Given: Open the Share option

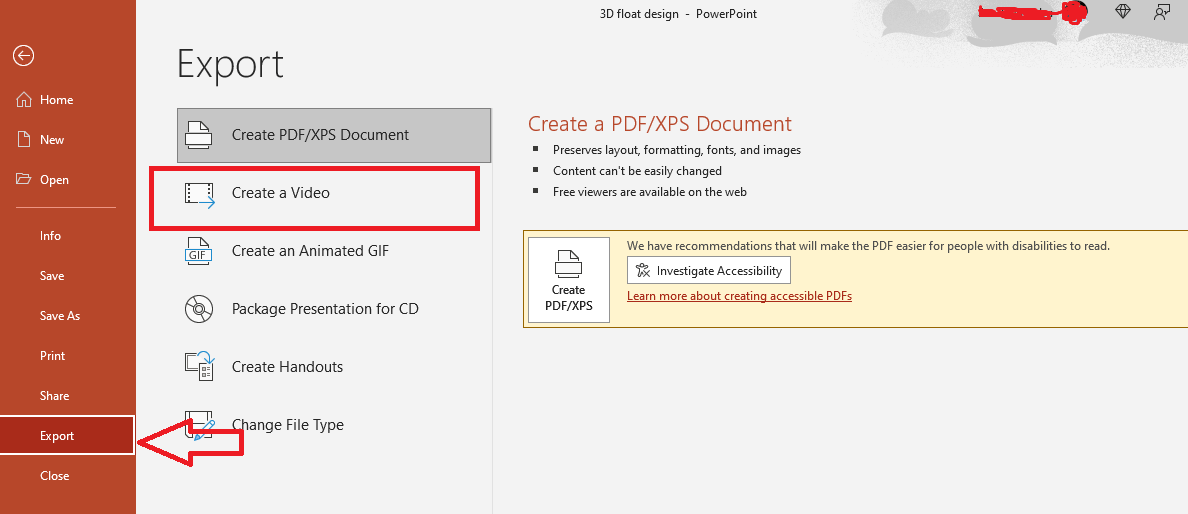Looking at the screenshot, I should [x=68, y=396].
